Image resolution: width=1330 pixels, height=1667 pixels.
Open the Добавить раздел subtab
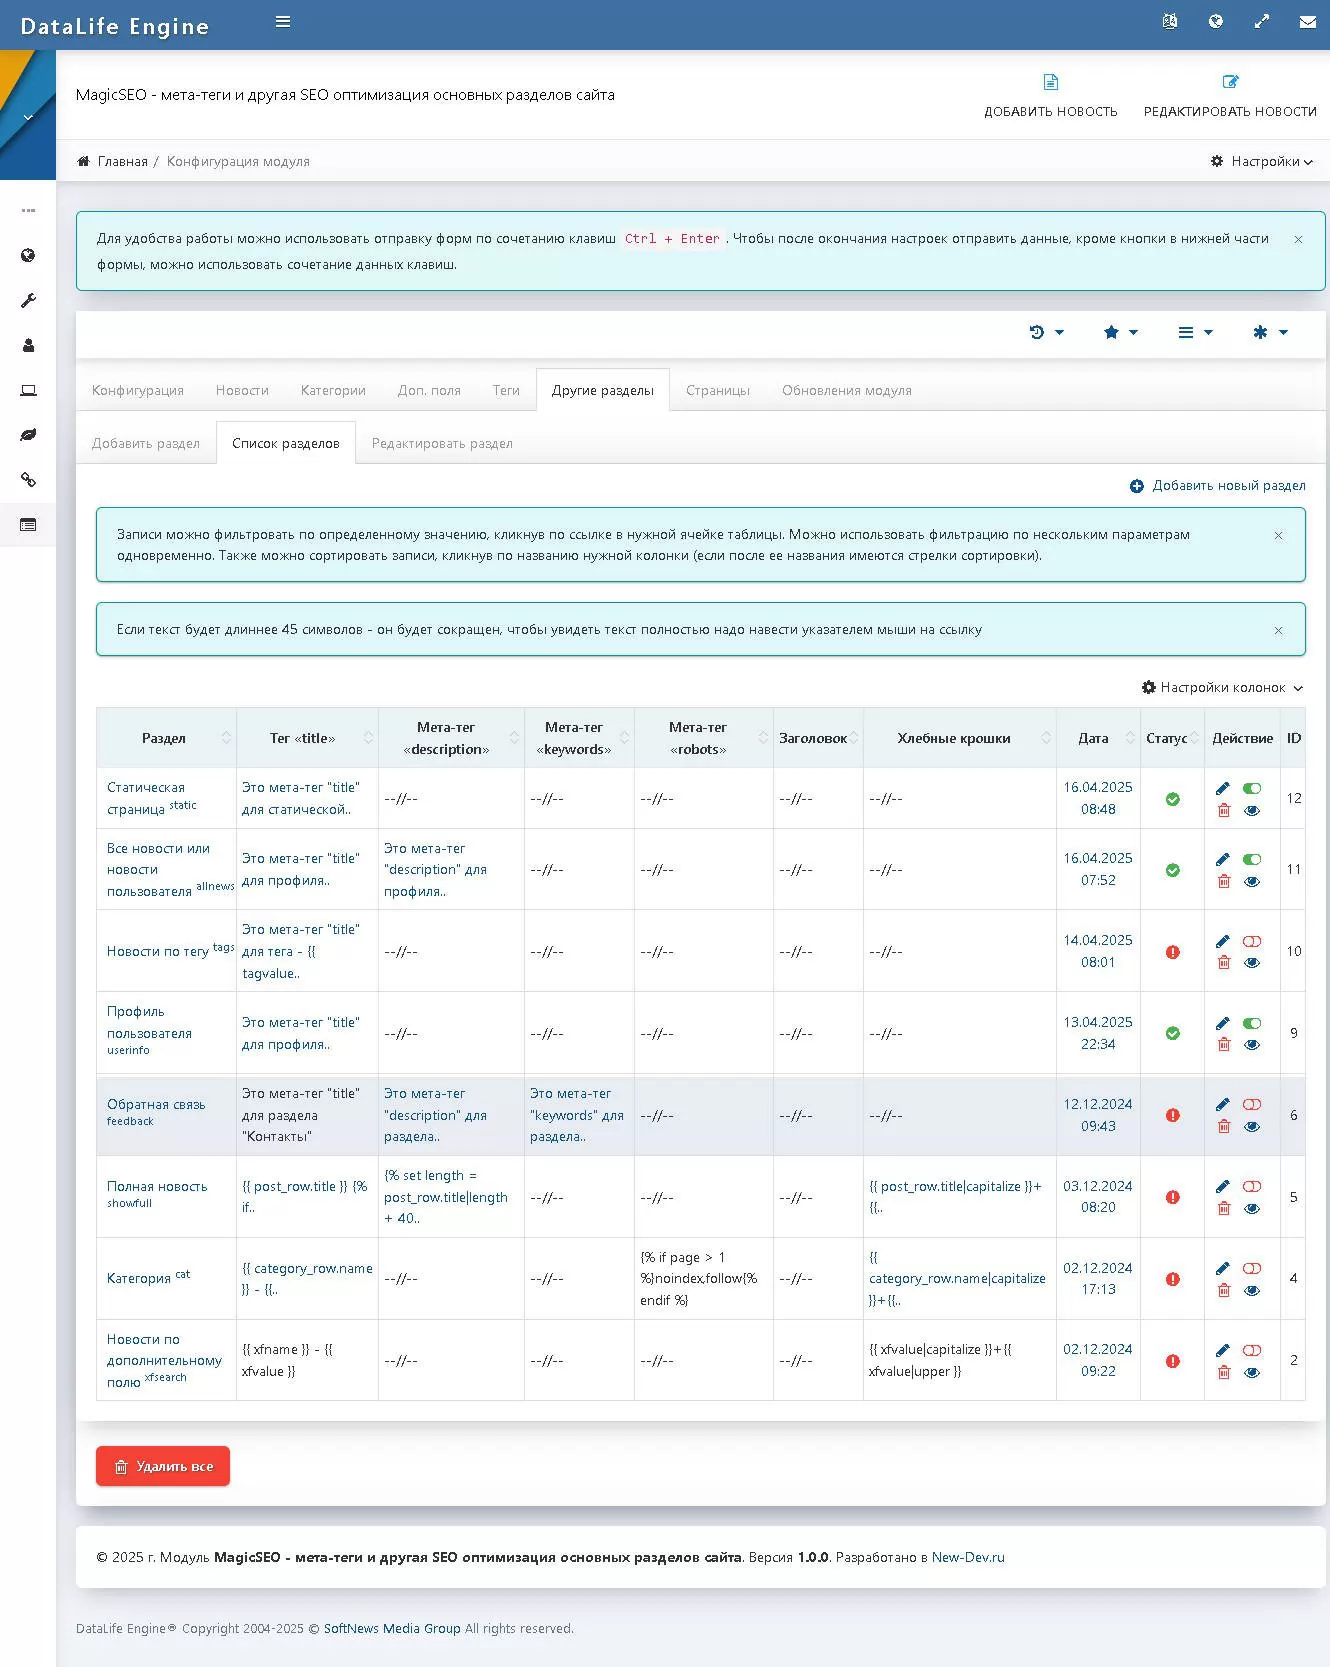coord(146,443)
